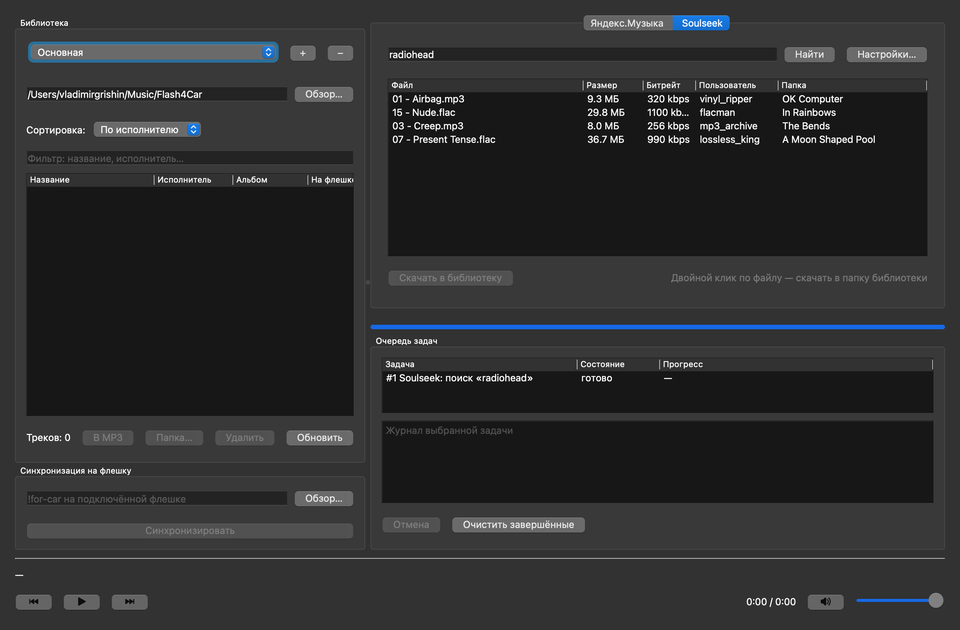Click the В MP3 button

point(108,438)
